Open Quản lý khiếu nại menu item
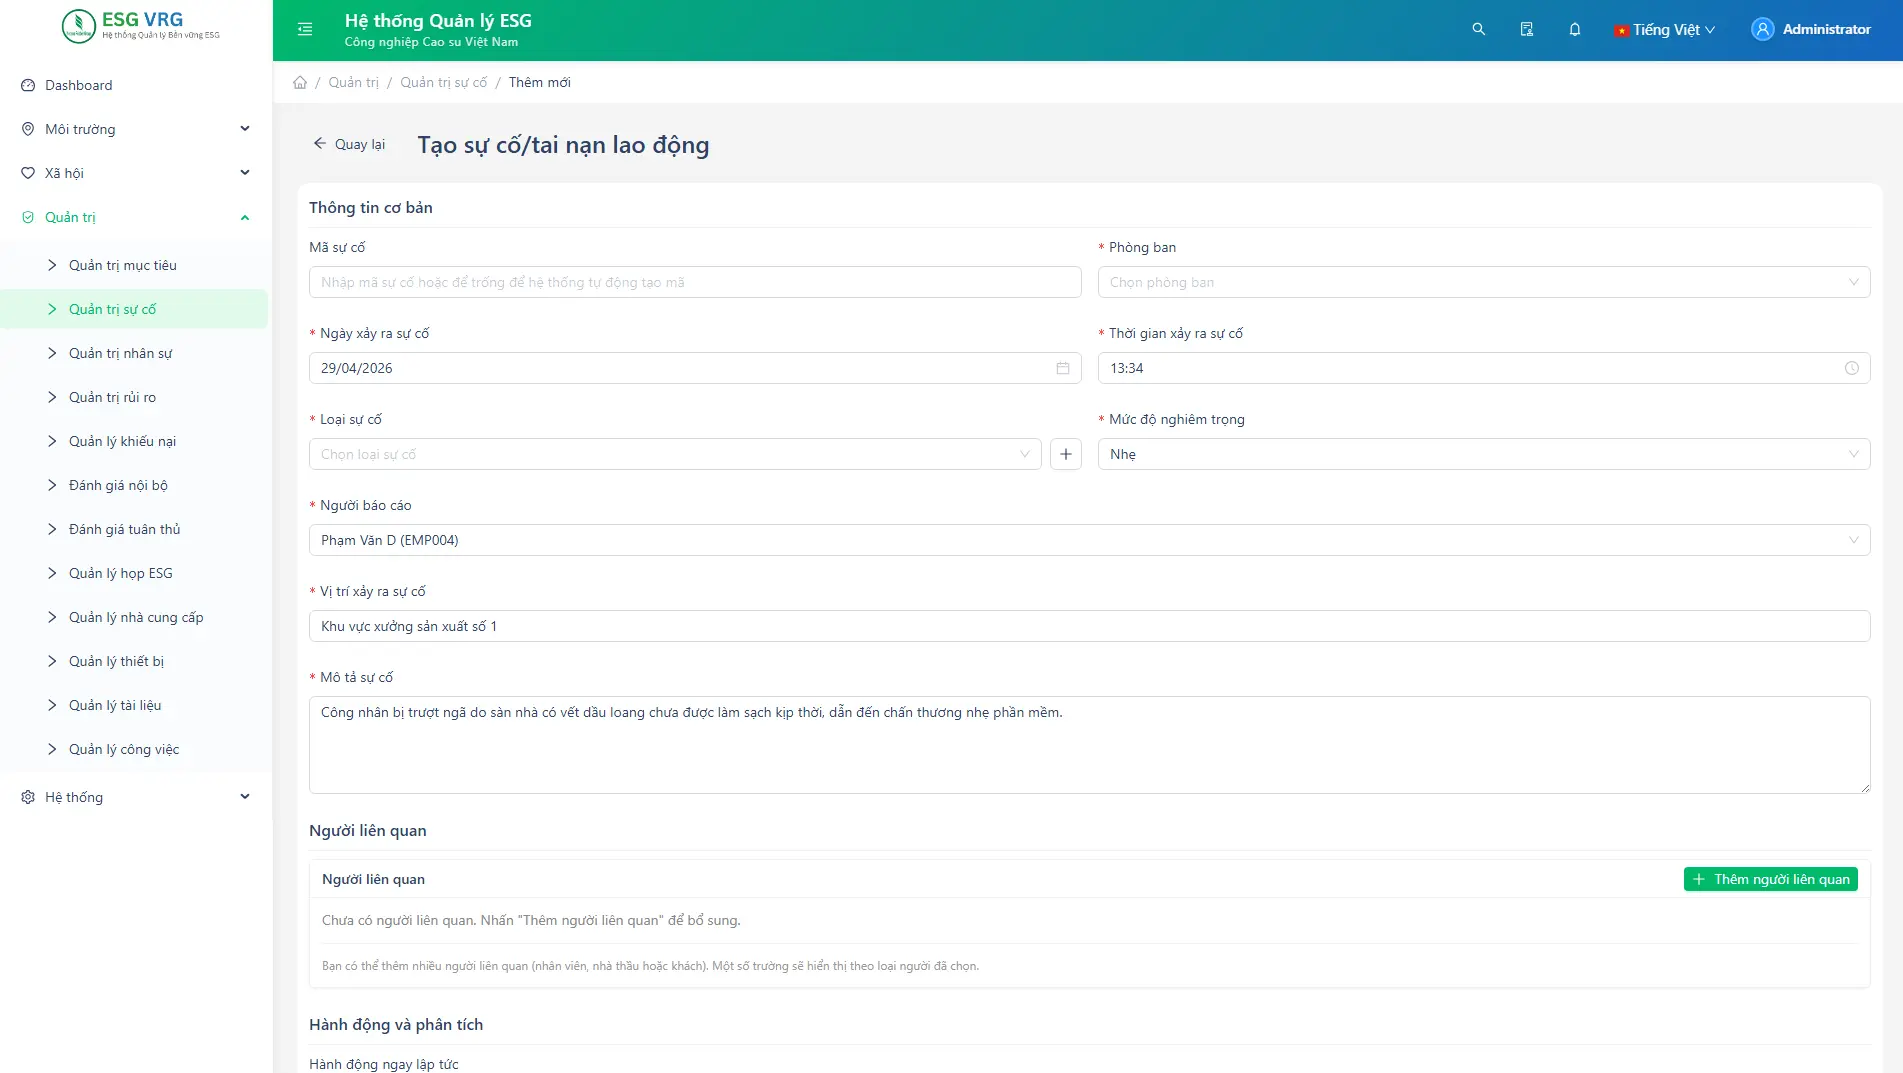The height and width of the screenshot is (1073, 1903). point(135,441)
